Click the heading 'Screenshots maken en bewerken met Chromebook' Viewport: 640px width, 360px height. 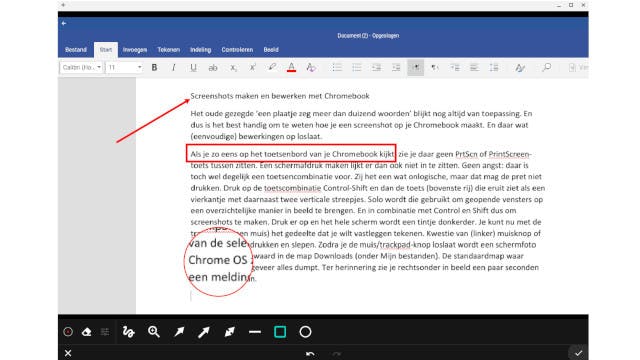pos(280,96)
